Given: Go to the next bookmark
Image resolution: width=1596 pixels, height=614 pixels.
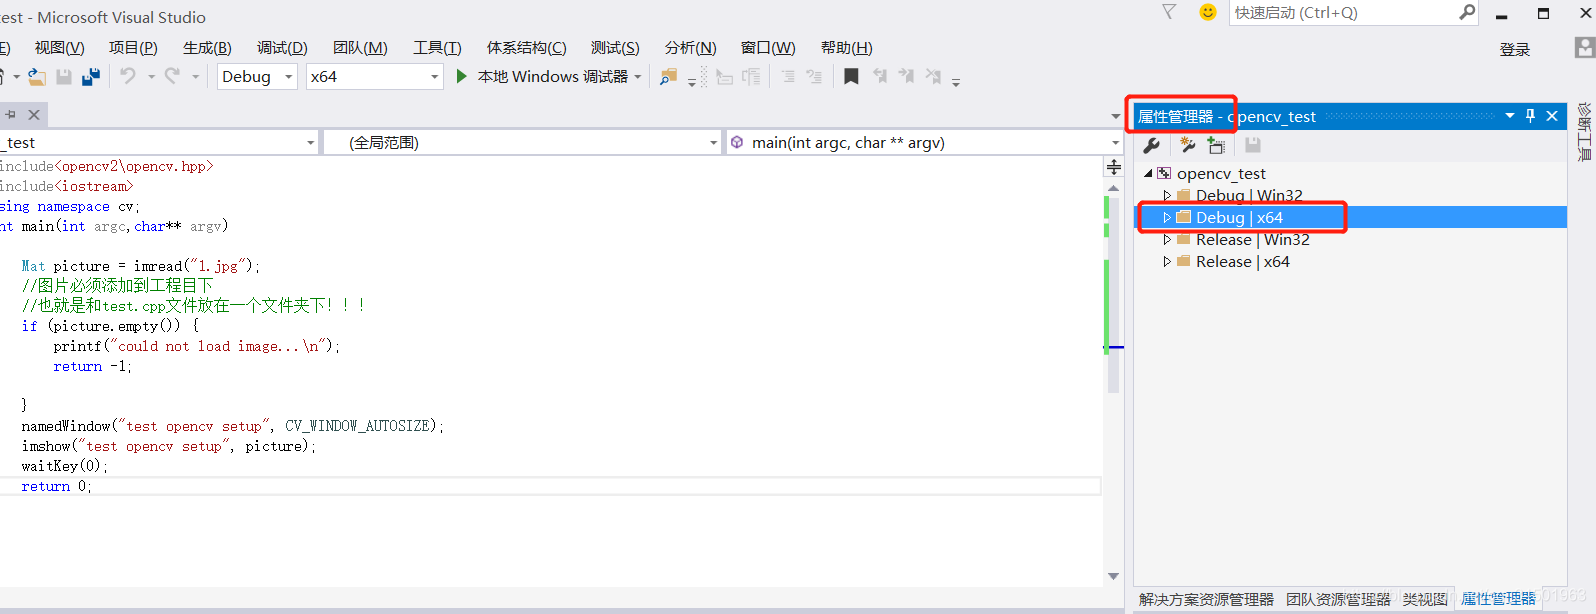Looking at the screenshot, I should tap(906, 76).
